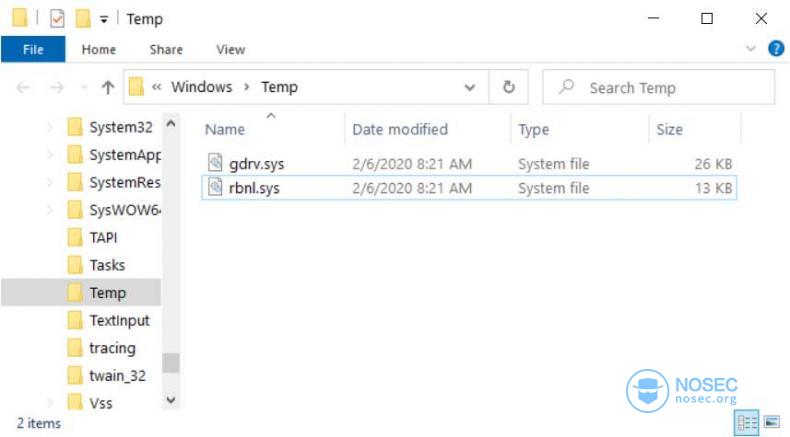Click navigation pane scroll down arrow
This screenshot has width=790, height=437.
tap(171, 400)
